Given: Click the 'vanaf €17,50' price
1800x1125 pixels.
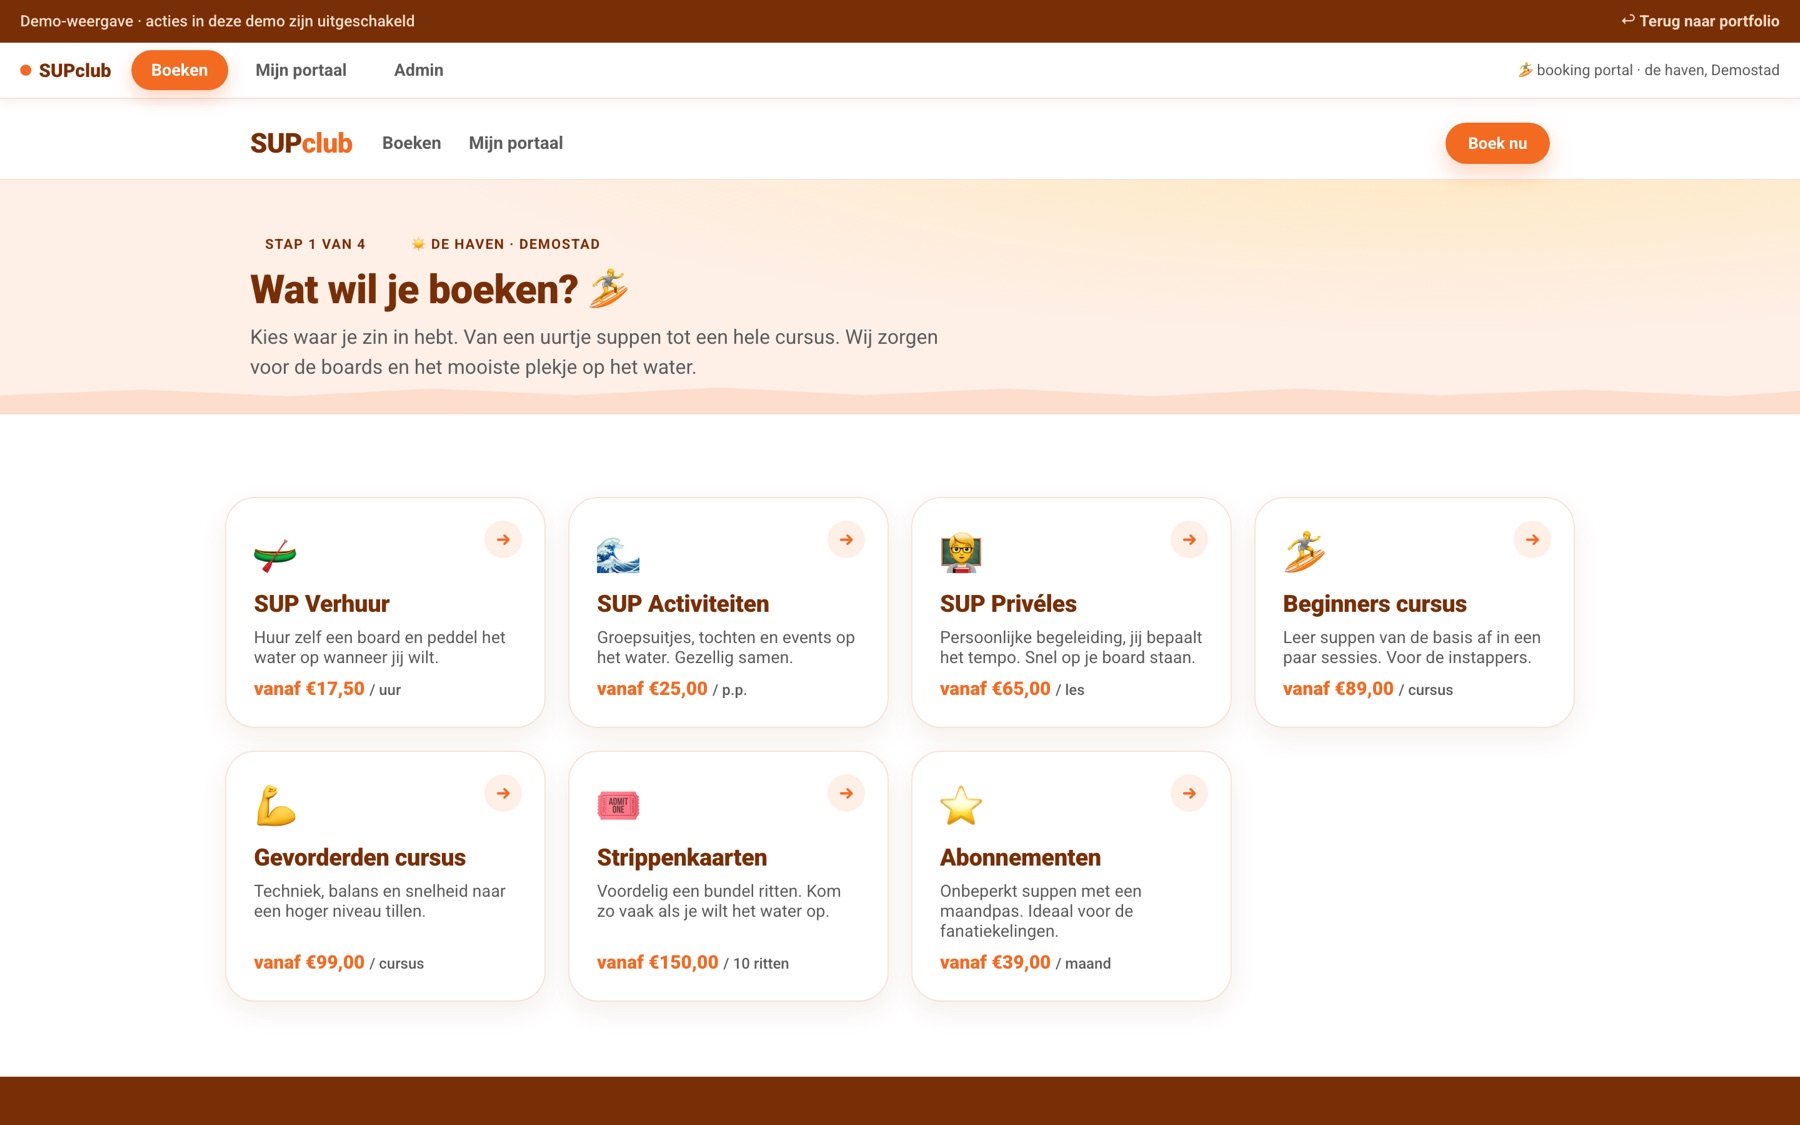Looking at the screenshot, I should 309,689.
